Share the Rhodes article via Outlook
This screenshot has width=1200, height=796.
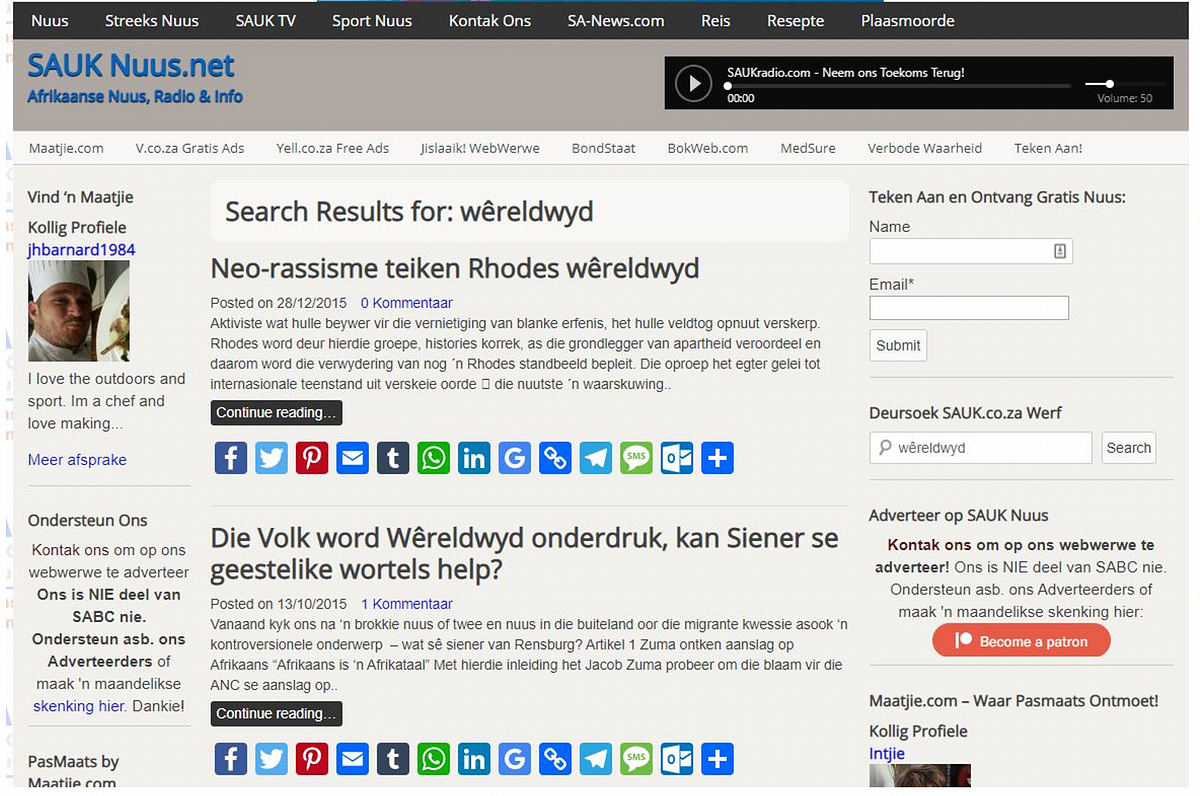click(x=677, y=458)
